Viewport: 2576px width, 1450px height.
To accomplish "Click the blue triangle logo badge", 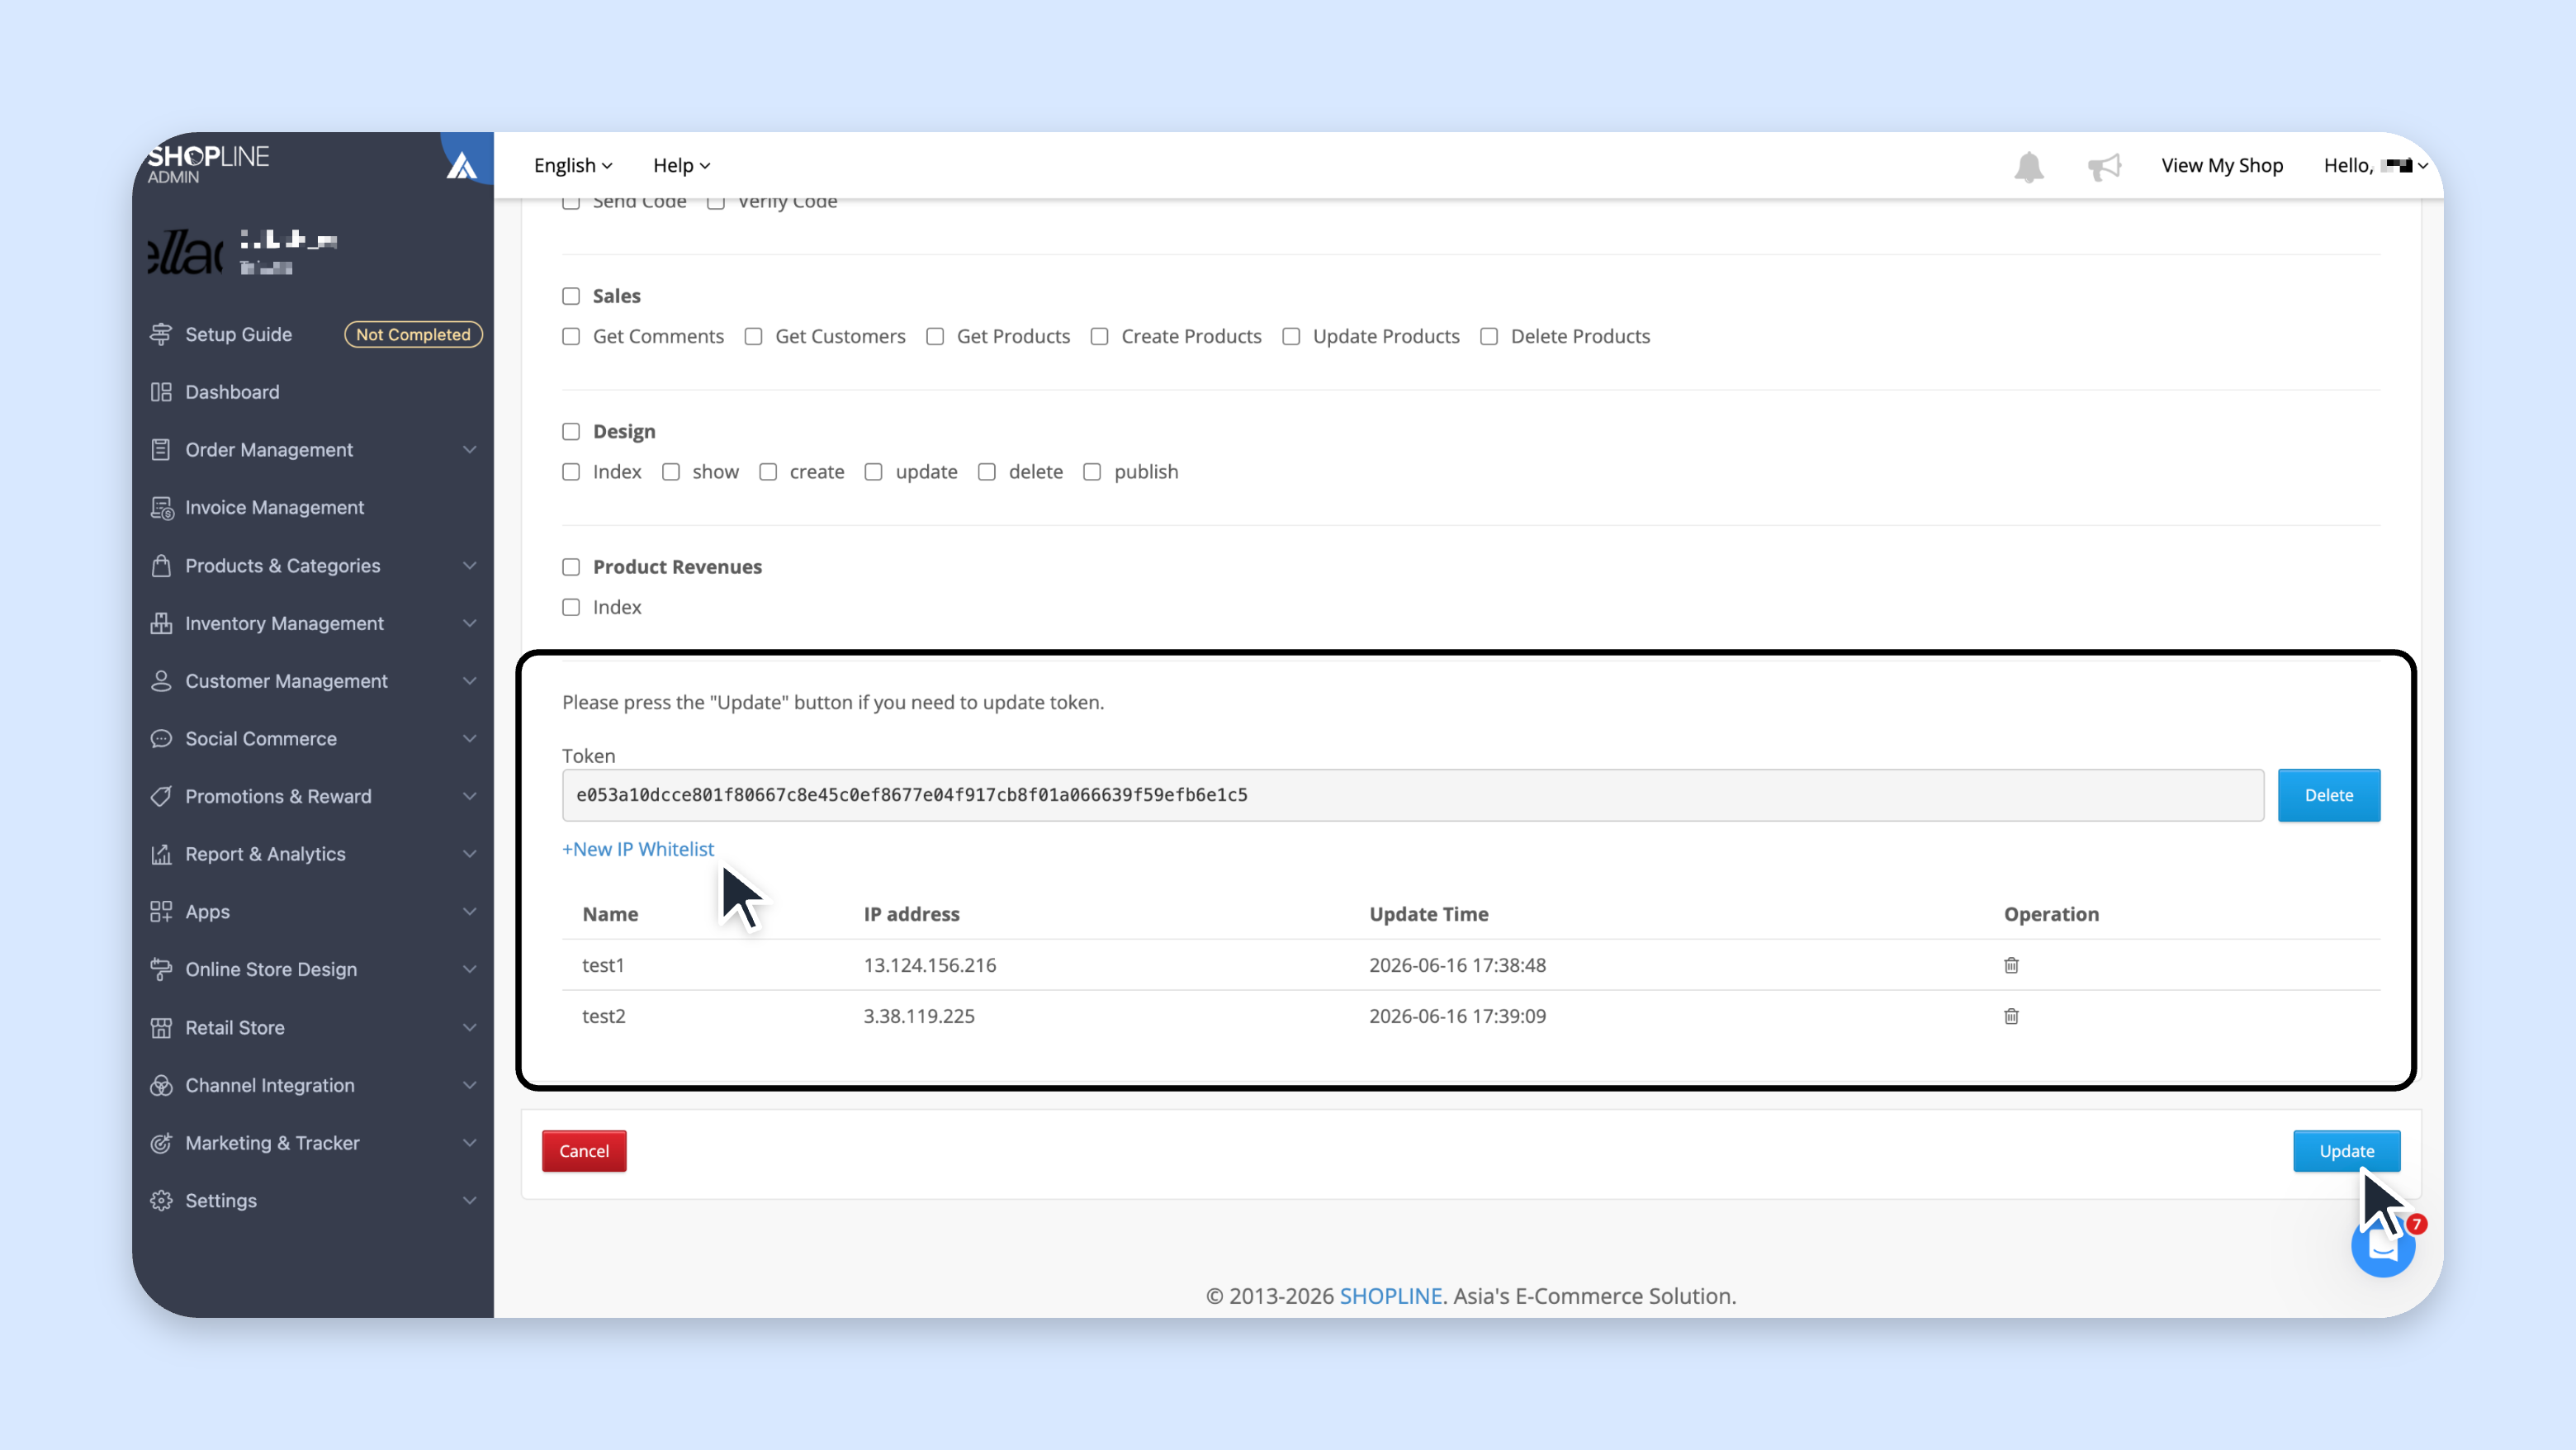I will (x=462, y=163).
